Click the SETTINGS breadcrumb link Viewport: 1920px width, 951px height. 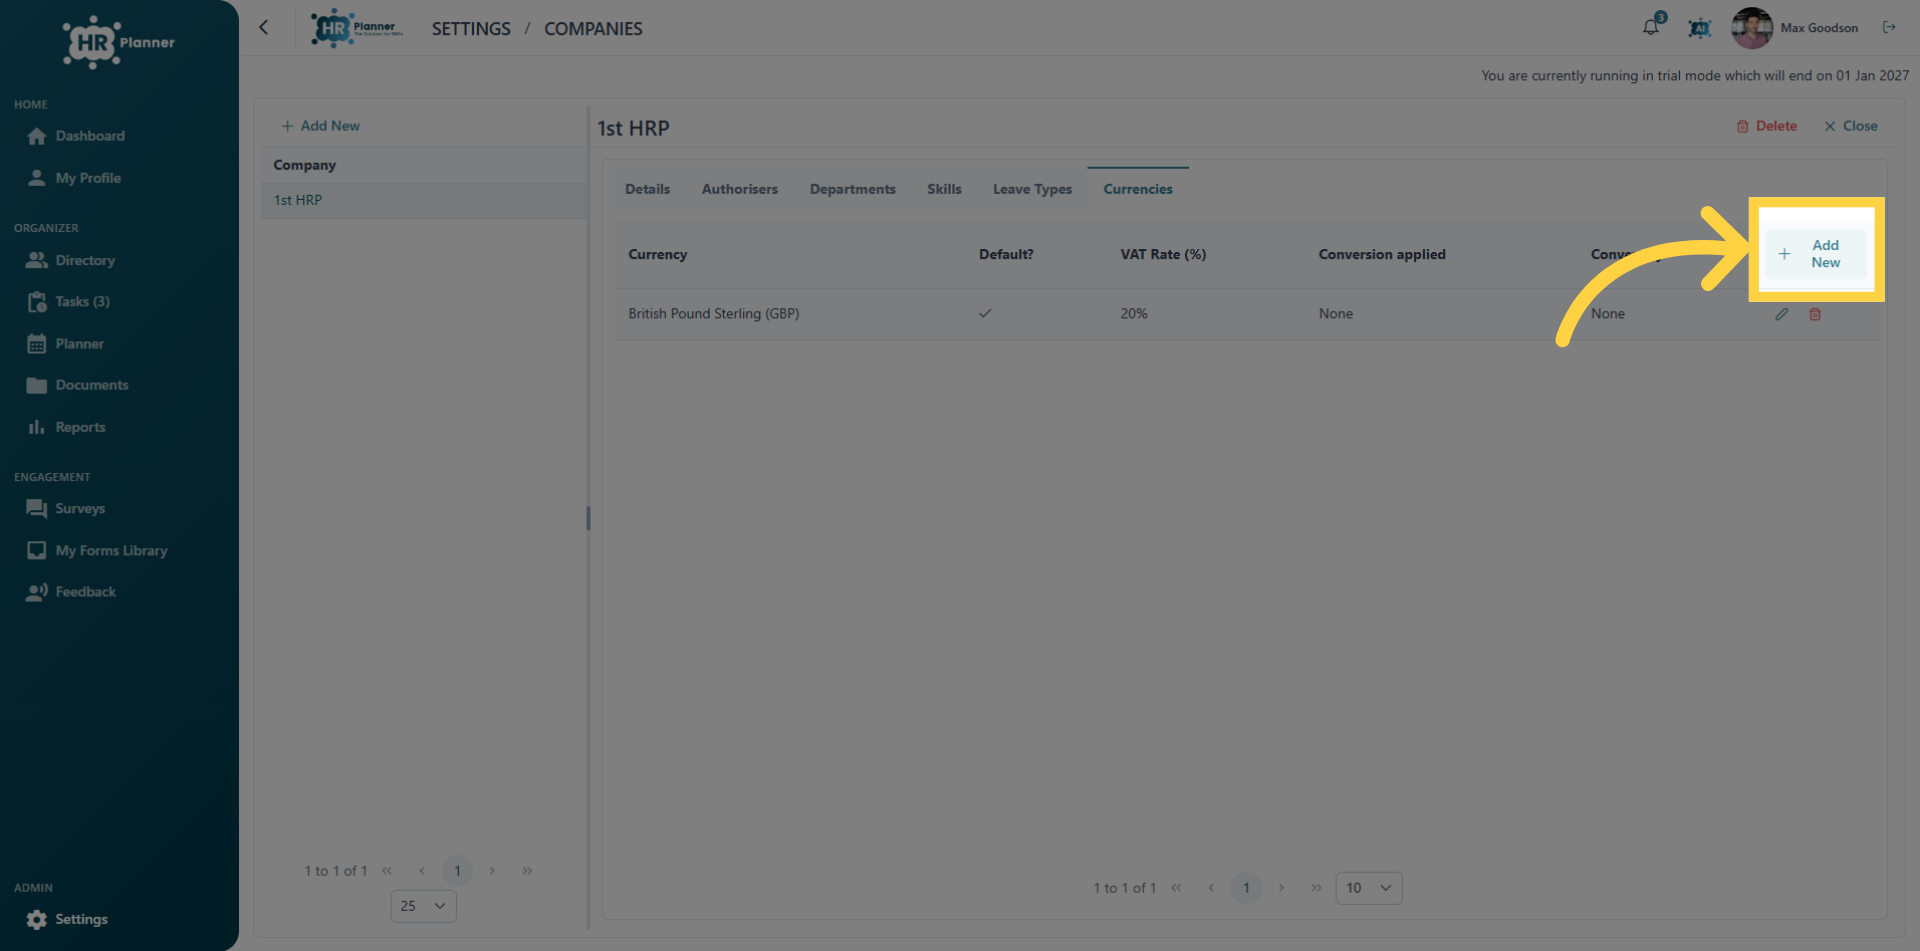pos(471,29)
